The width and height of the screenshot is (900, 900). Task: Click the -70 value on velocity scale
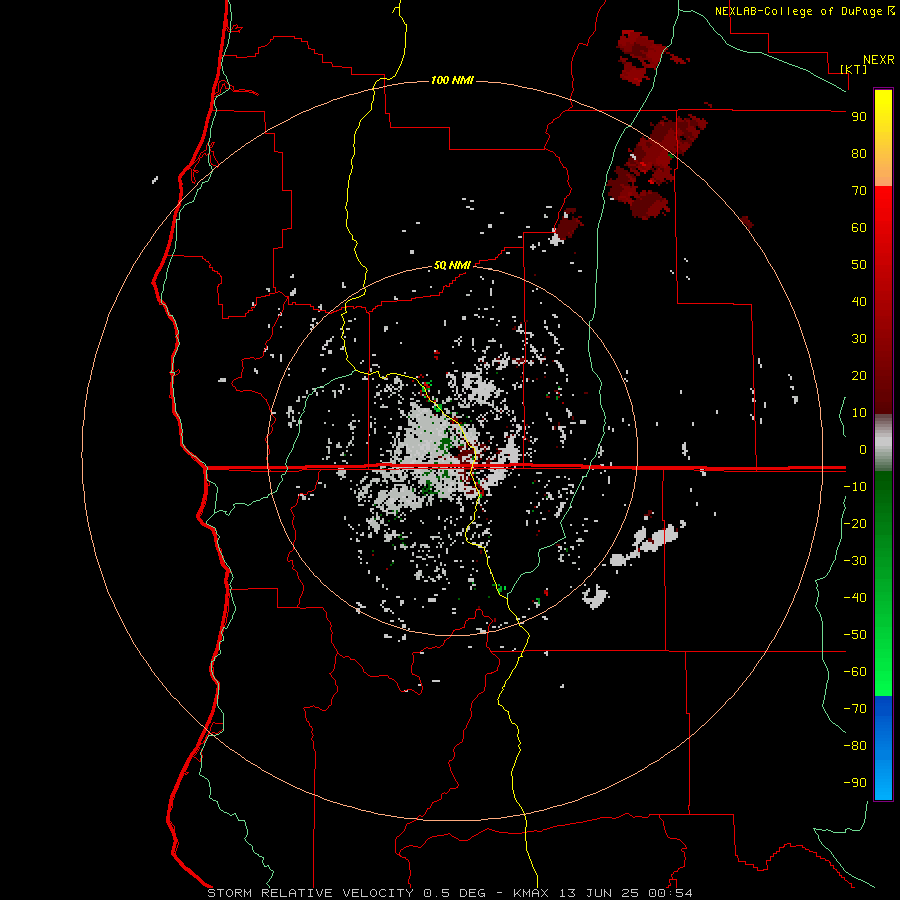pos(855,708)
